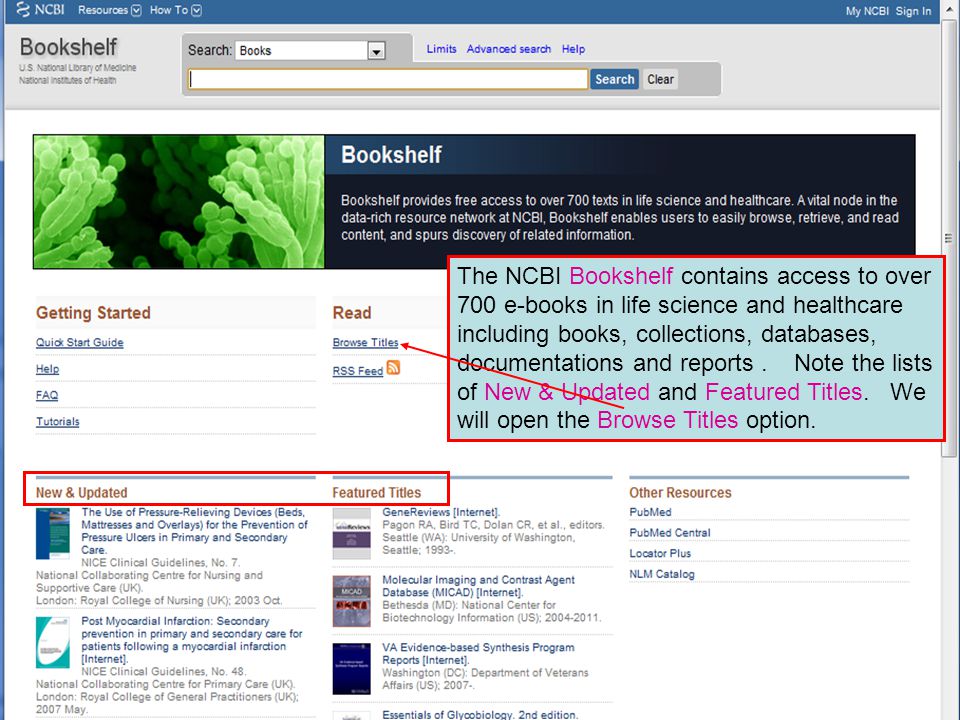Image resolution: width=960 pixels, height=720 pixels.
Task: Click the RSS Feed link
Action: (358, 371)
